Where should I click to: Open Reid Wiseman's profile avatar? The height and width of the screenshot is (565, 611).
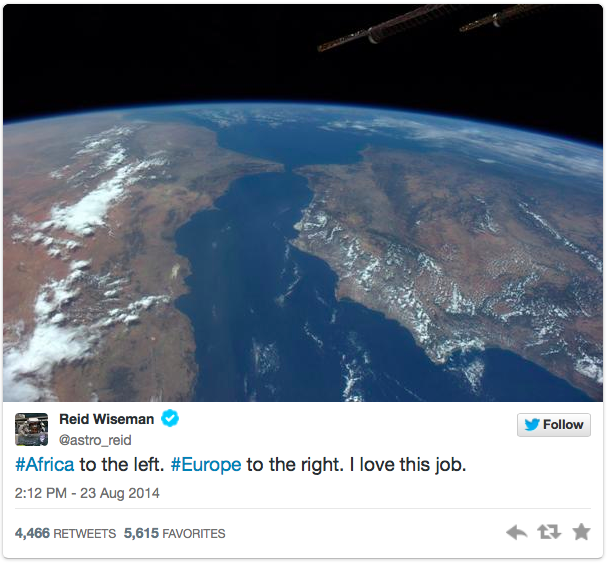click(32, 428)
